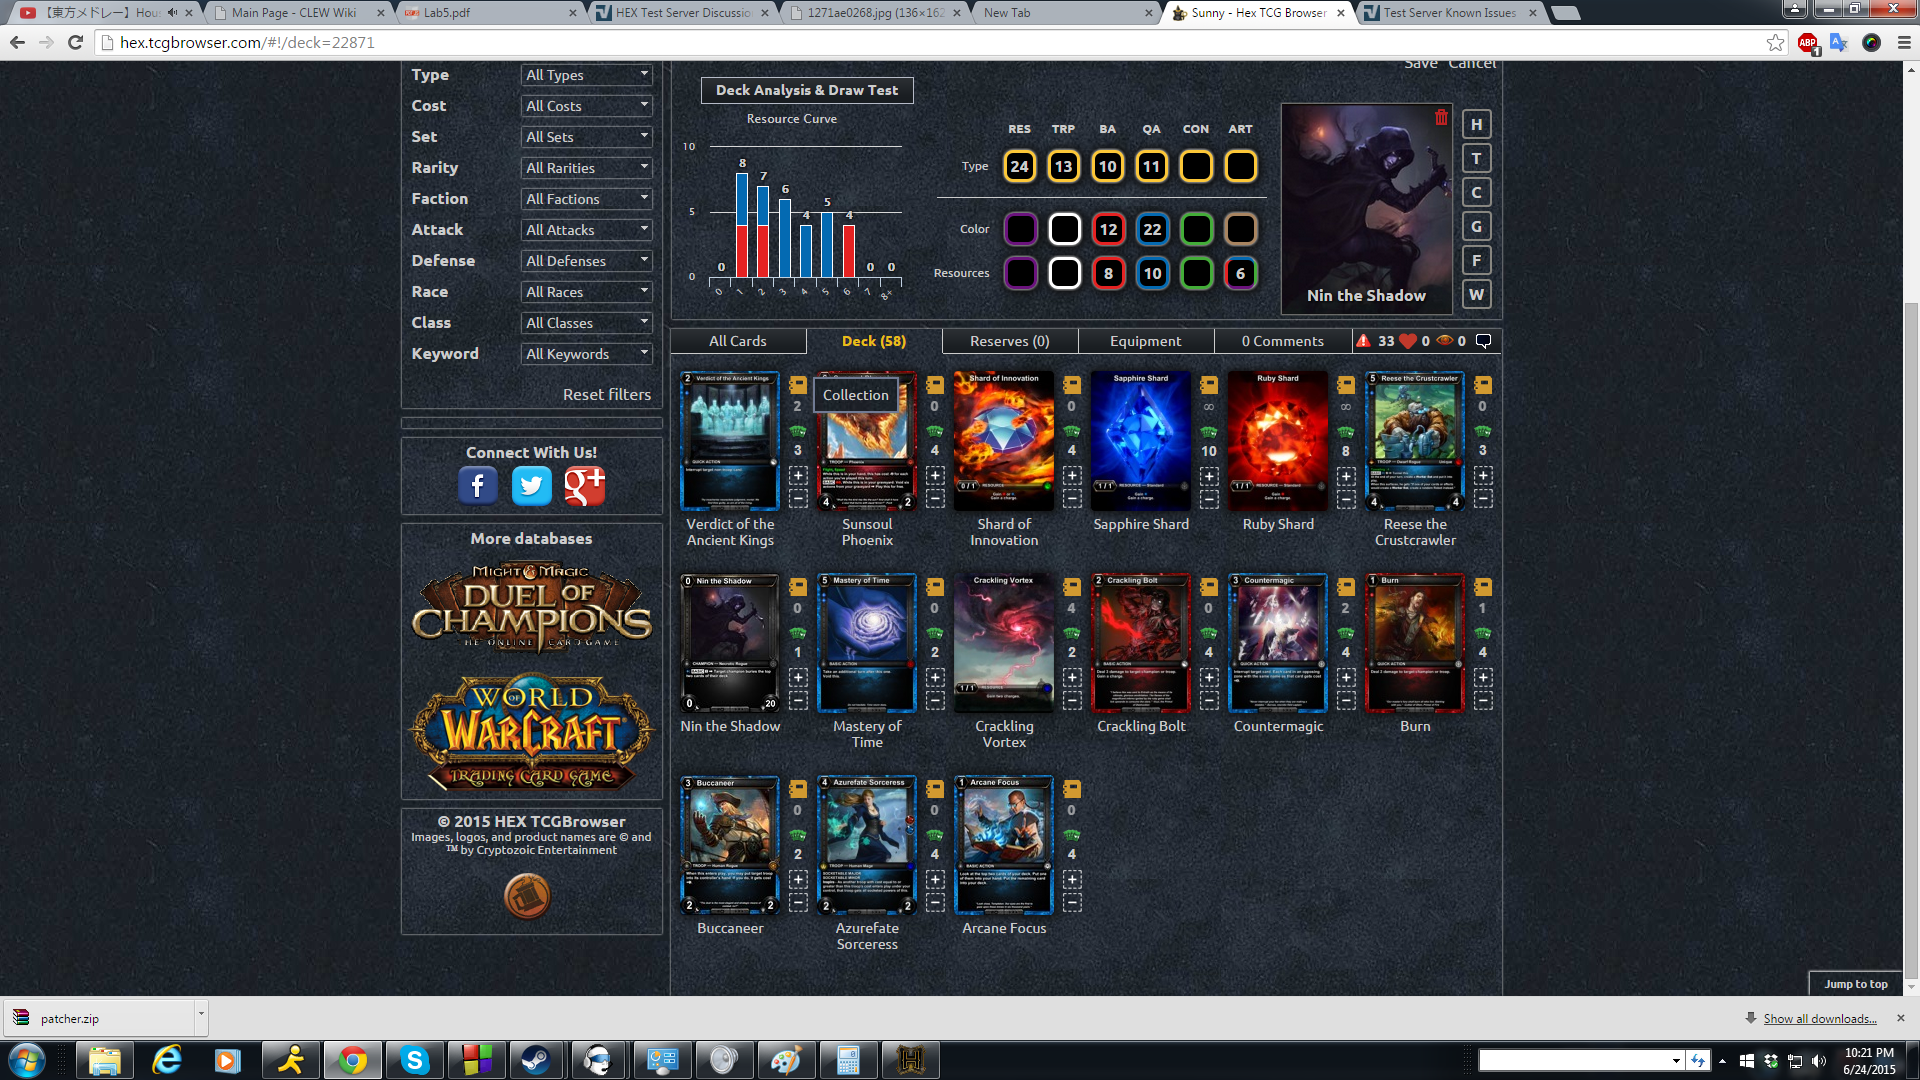Toggle the T filter button beside champion
The width and height of the screenshot is (1920, 1080).
pos(1476,159)
